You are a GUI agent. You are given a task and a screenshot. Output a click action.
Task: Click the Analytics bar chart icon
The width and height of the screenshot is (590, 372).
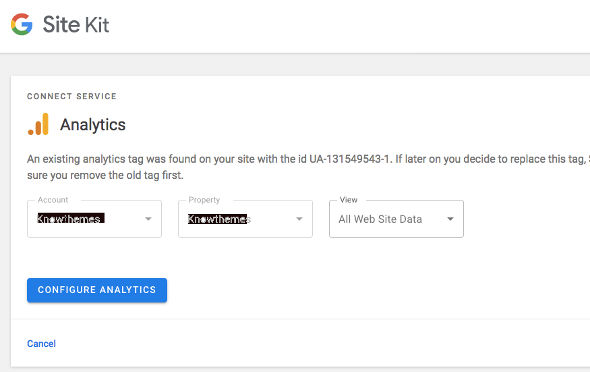(x=38, y=124)
